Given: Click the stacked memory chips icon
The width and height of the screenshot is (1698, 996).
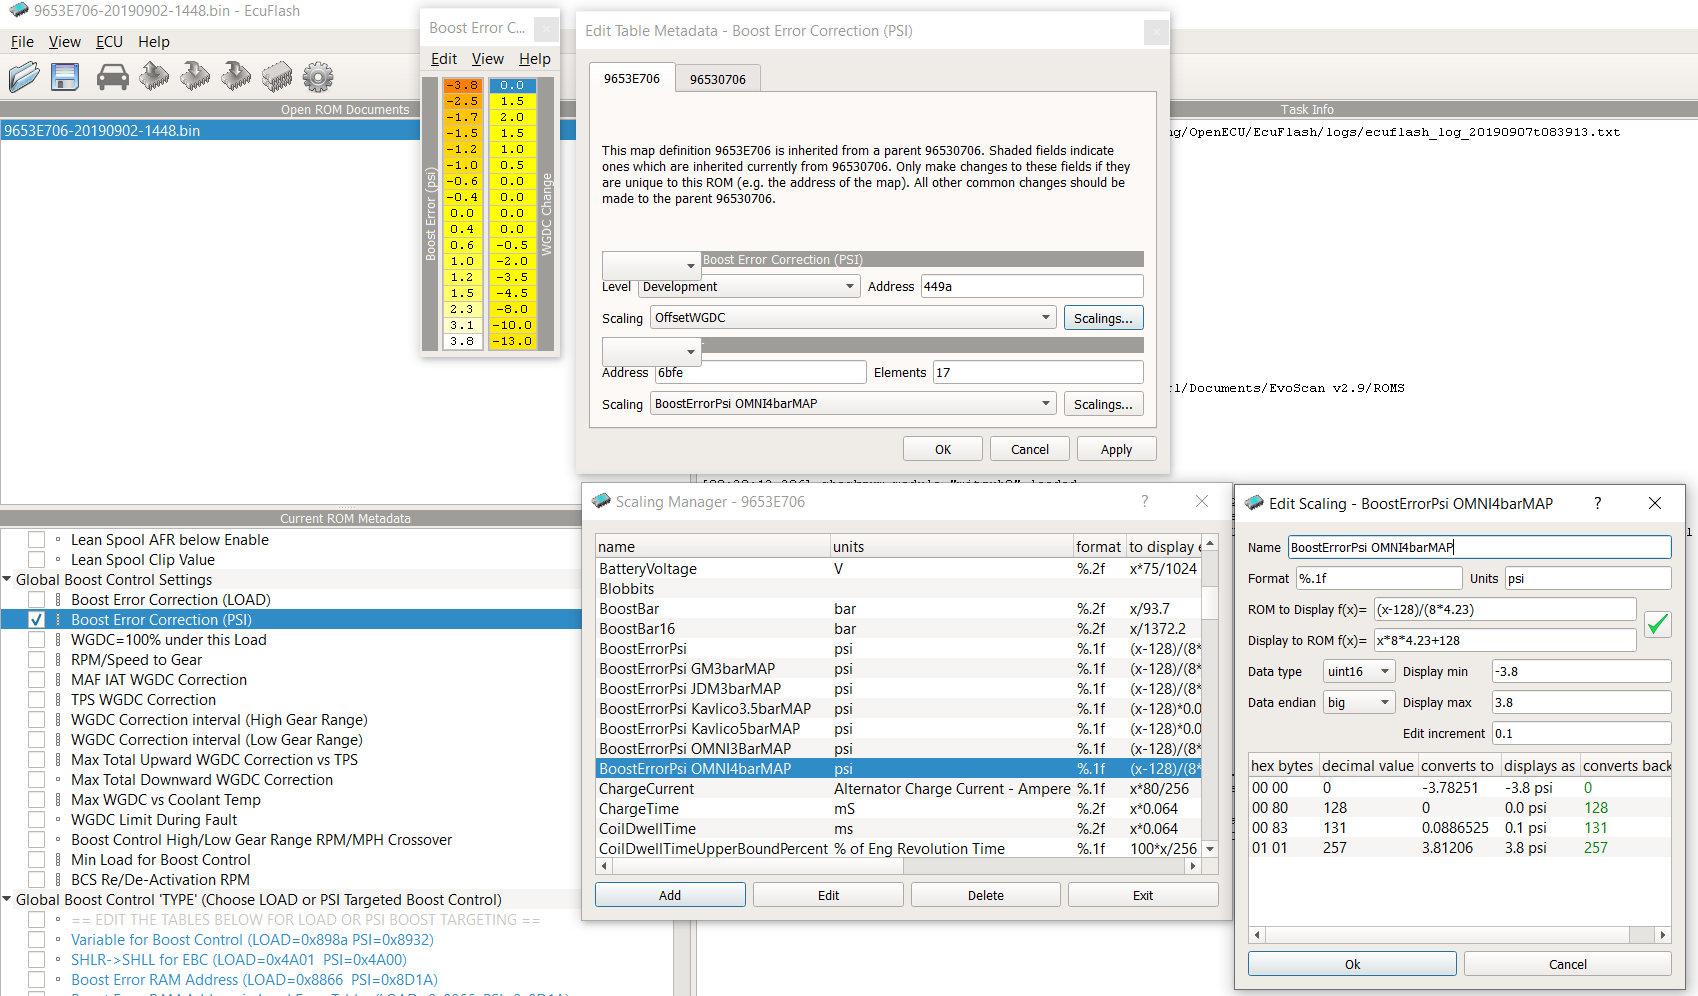Looking at the screenshot, I should click(x=277, y=77).
